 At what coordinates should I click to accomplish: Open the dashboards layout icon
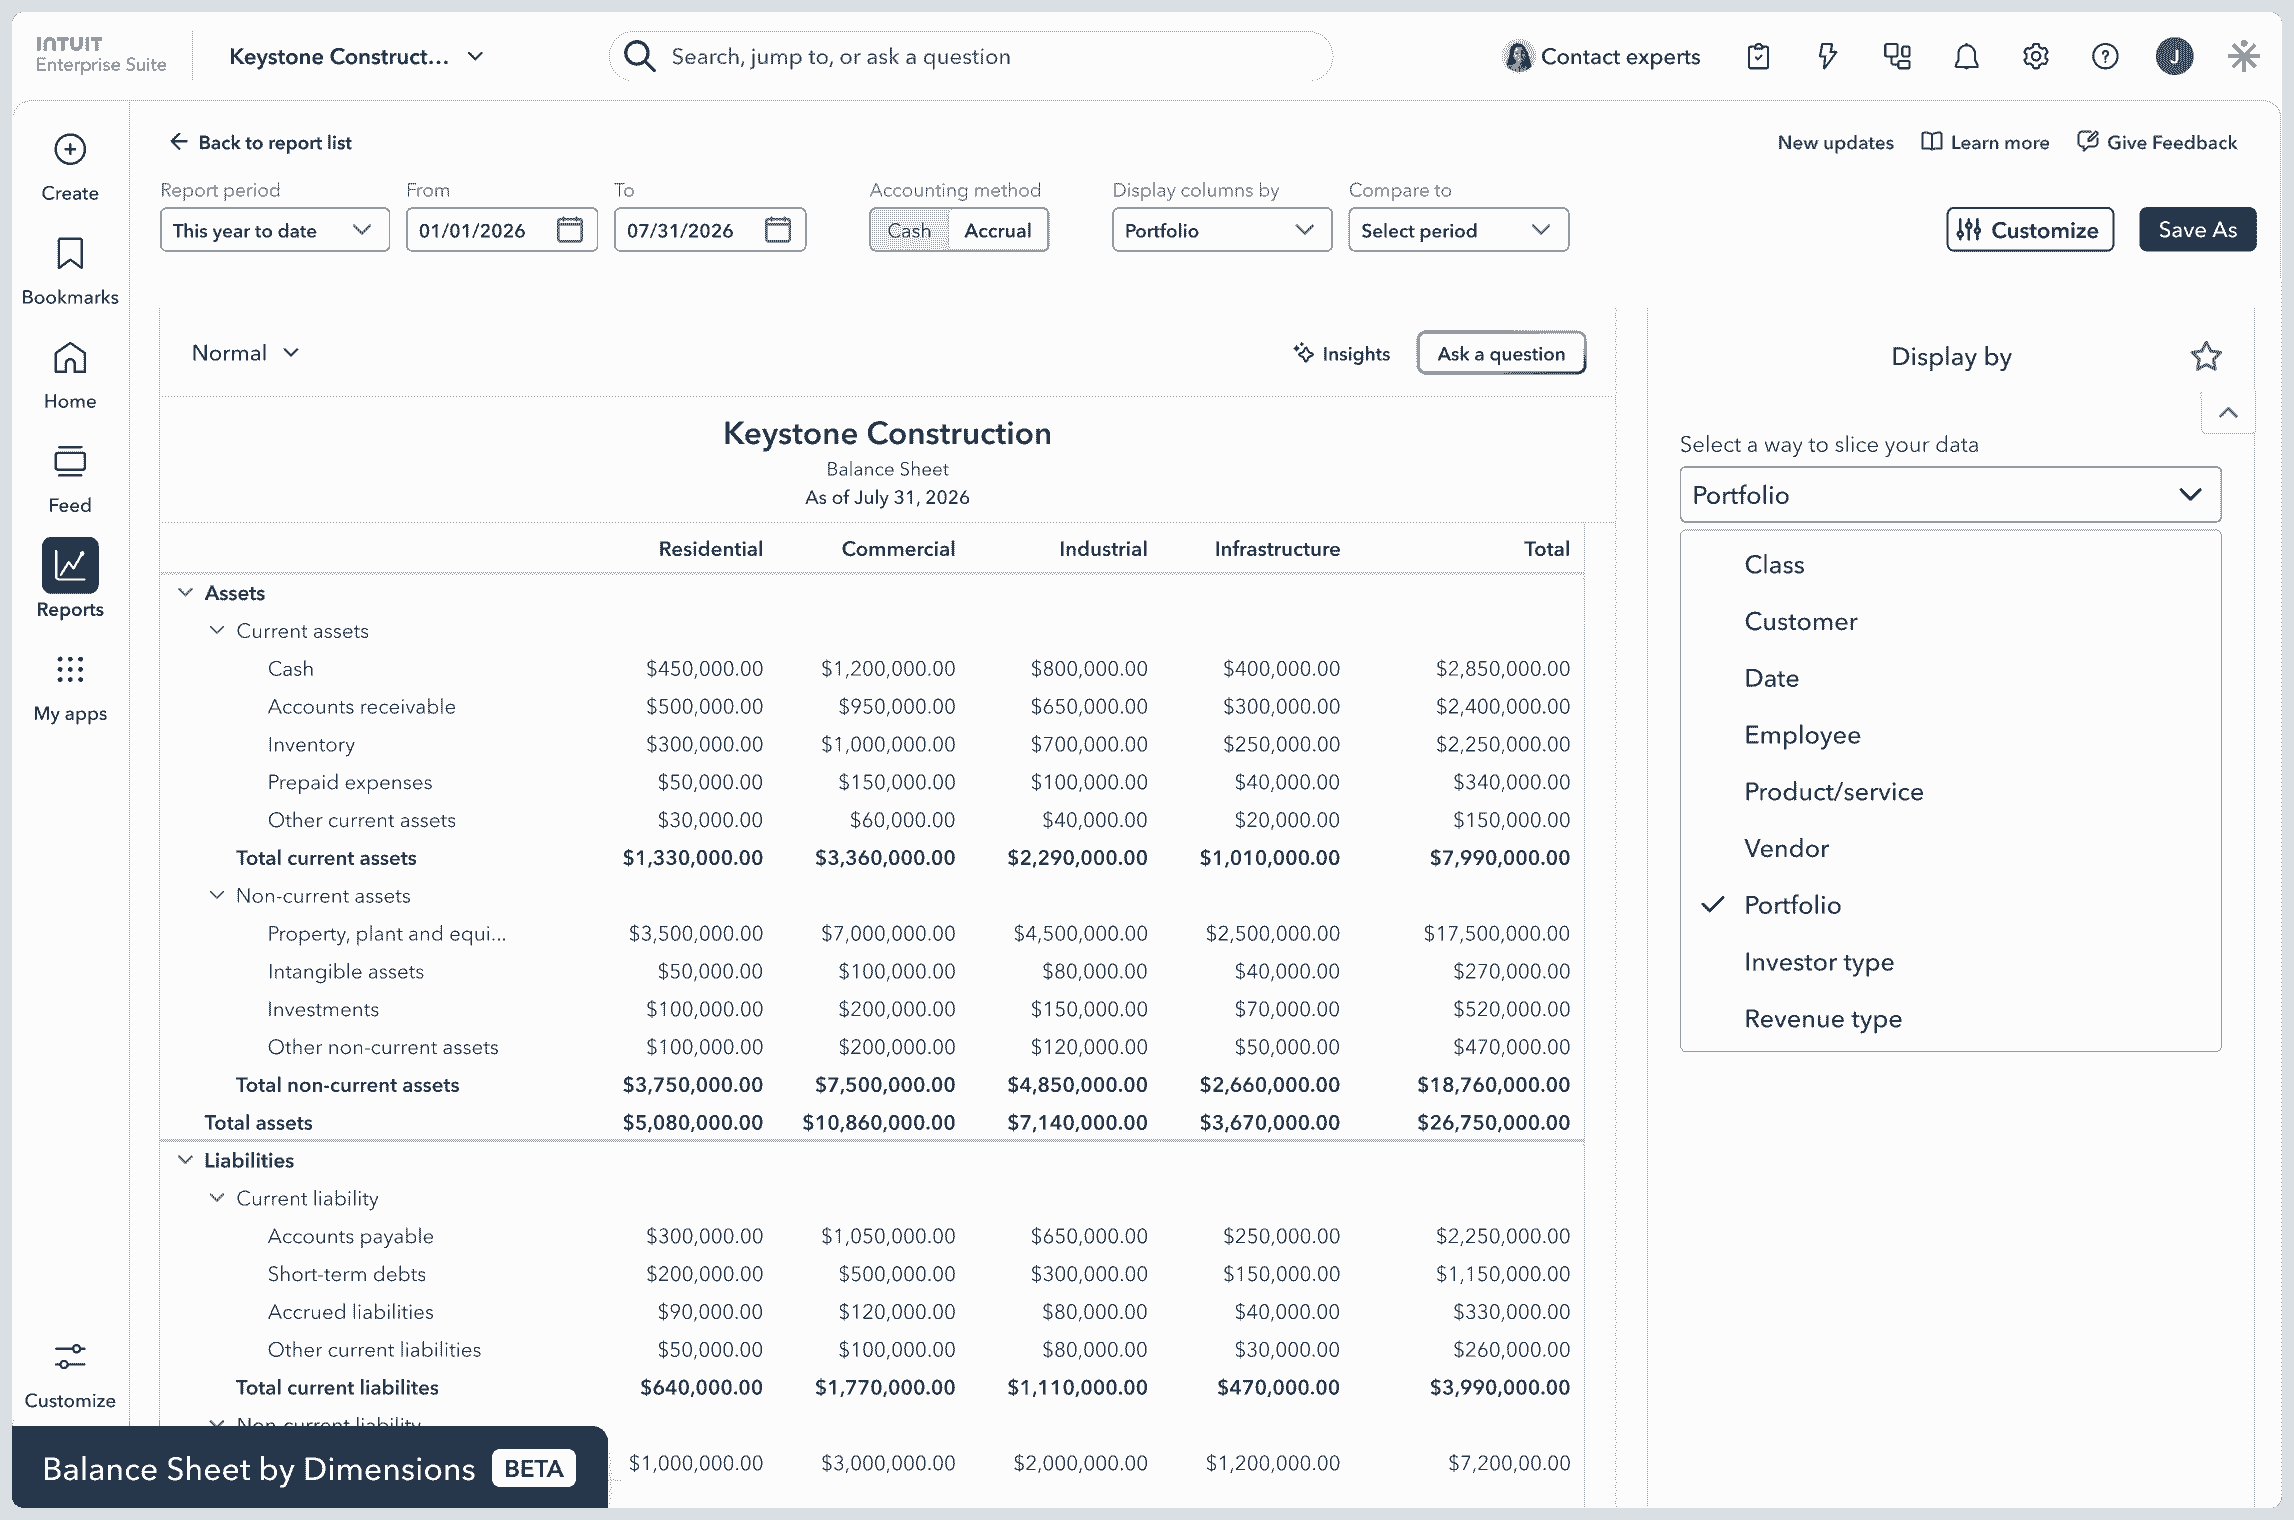click(x=1897, y=56)
